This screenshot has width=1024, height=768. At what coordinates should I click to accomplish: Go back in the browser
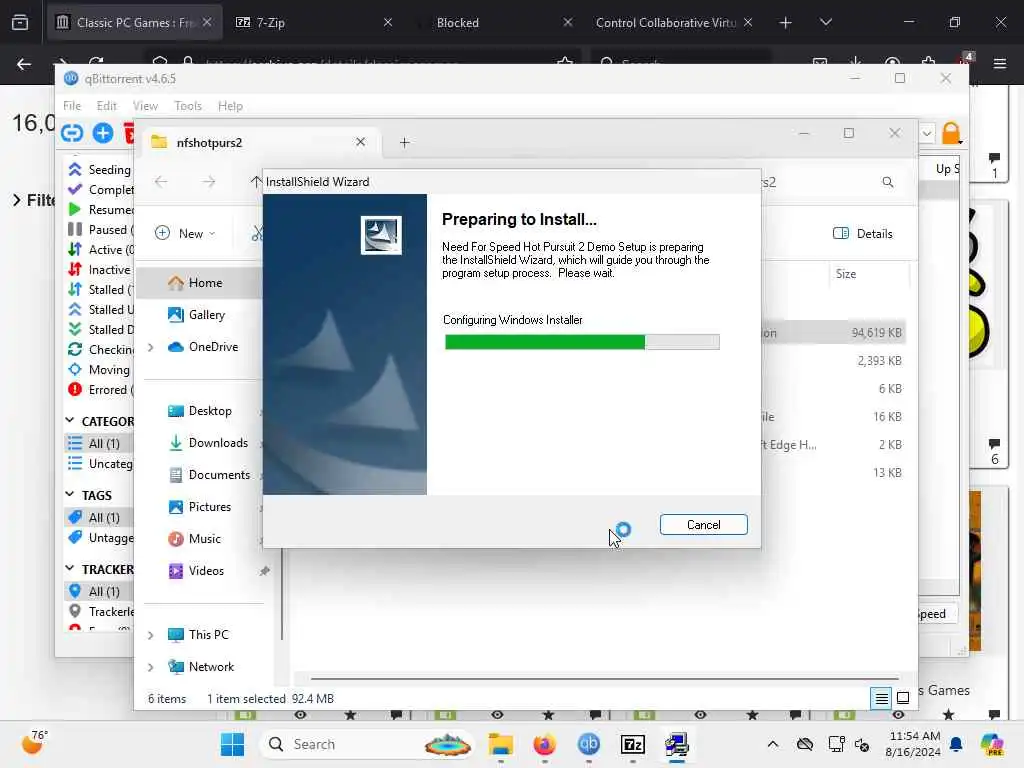point(24,64)
